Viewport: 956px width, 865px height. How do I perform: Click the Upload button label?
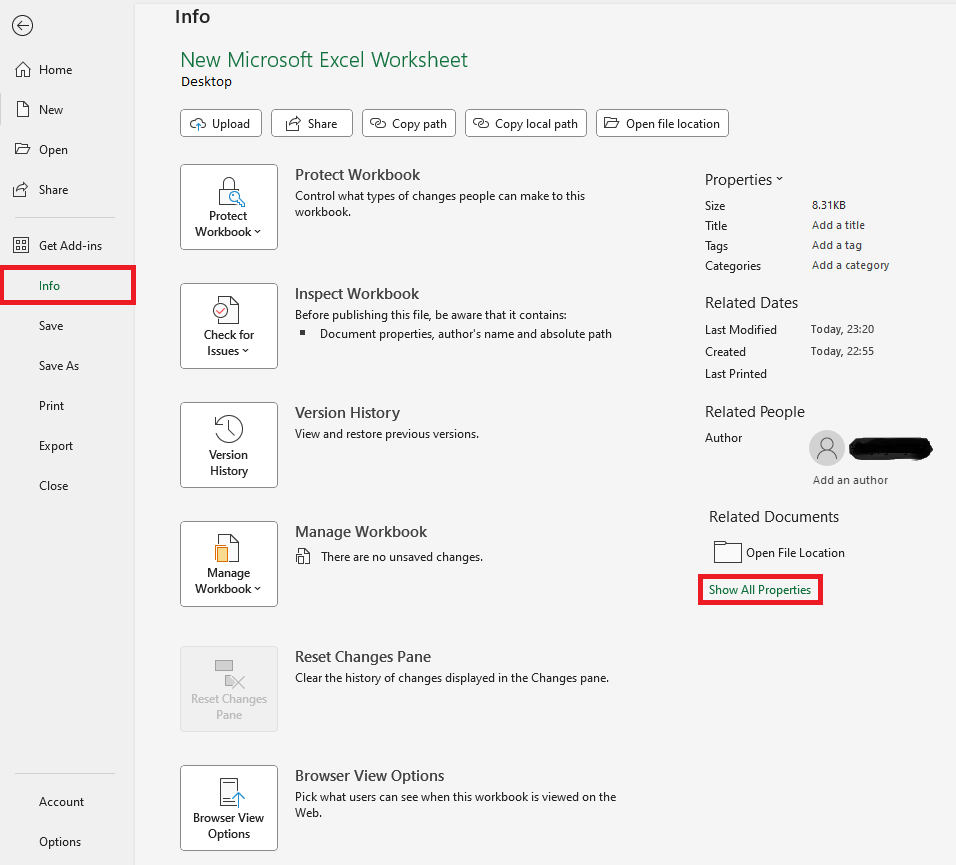click(231, 124)
